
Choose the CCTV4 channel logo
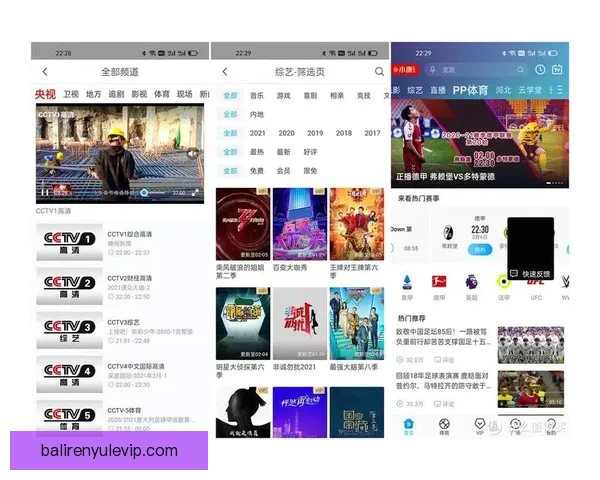coord(69,374)
